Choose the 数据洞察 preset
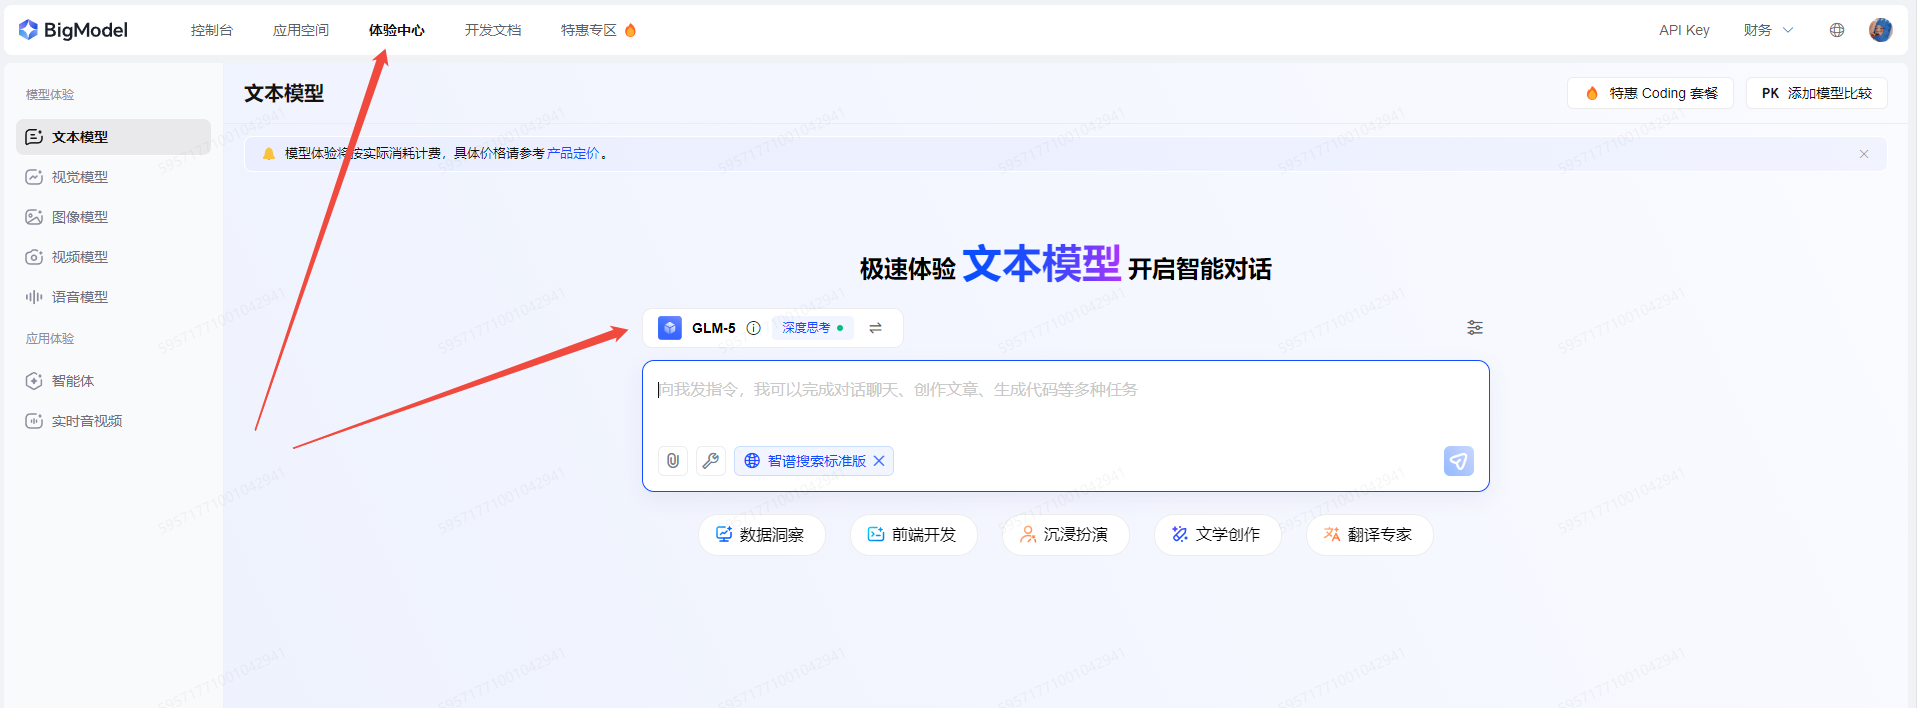This screenshot has width=1917, height=708. pos(762,535)
